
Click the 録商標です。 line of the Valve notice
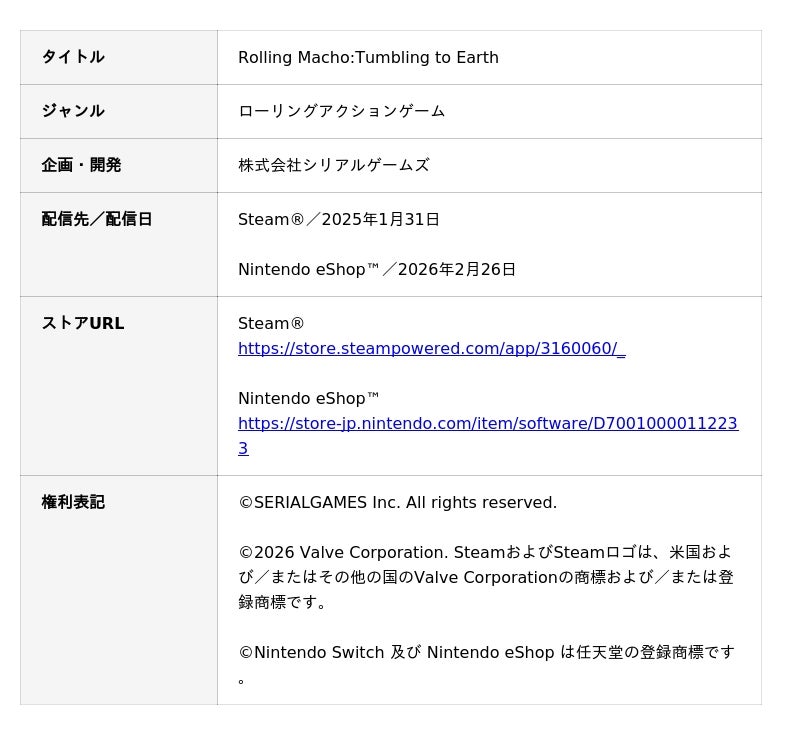coord(282,602)
